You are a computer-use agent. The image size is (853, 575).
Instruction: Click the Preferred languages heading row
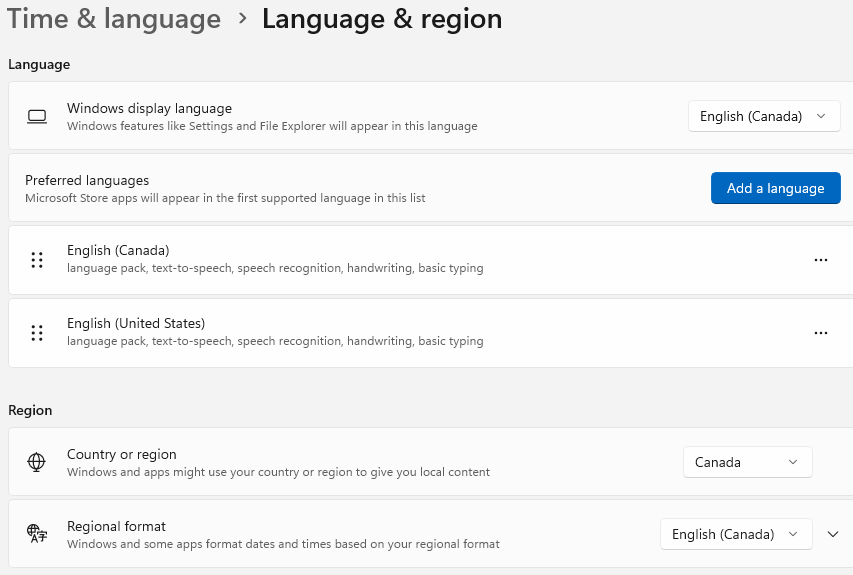pyautogui.click(x=431, y=188)
